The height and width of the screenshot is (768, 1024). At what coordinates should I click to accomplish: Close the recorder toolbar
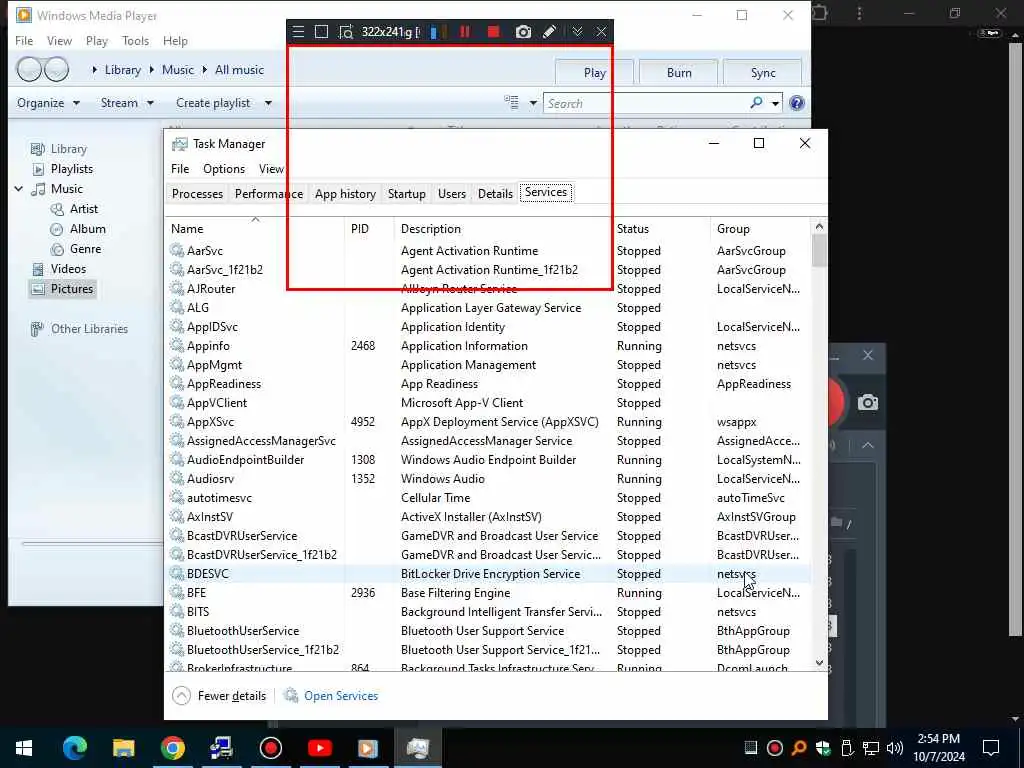[x=601, y=31]
